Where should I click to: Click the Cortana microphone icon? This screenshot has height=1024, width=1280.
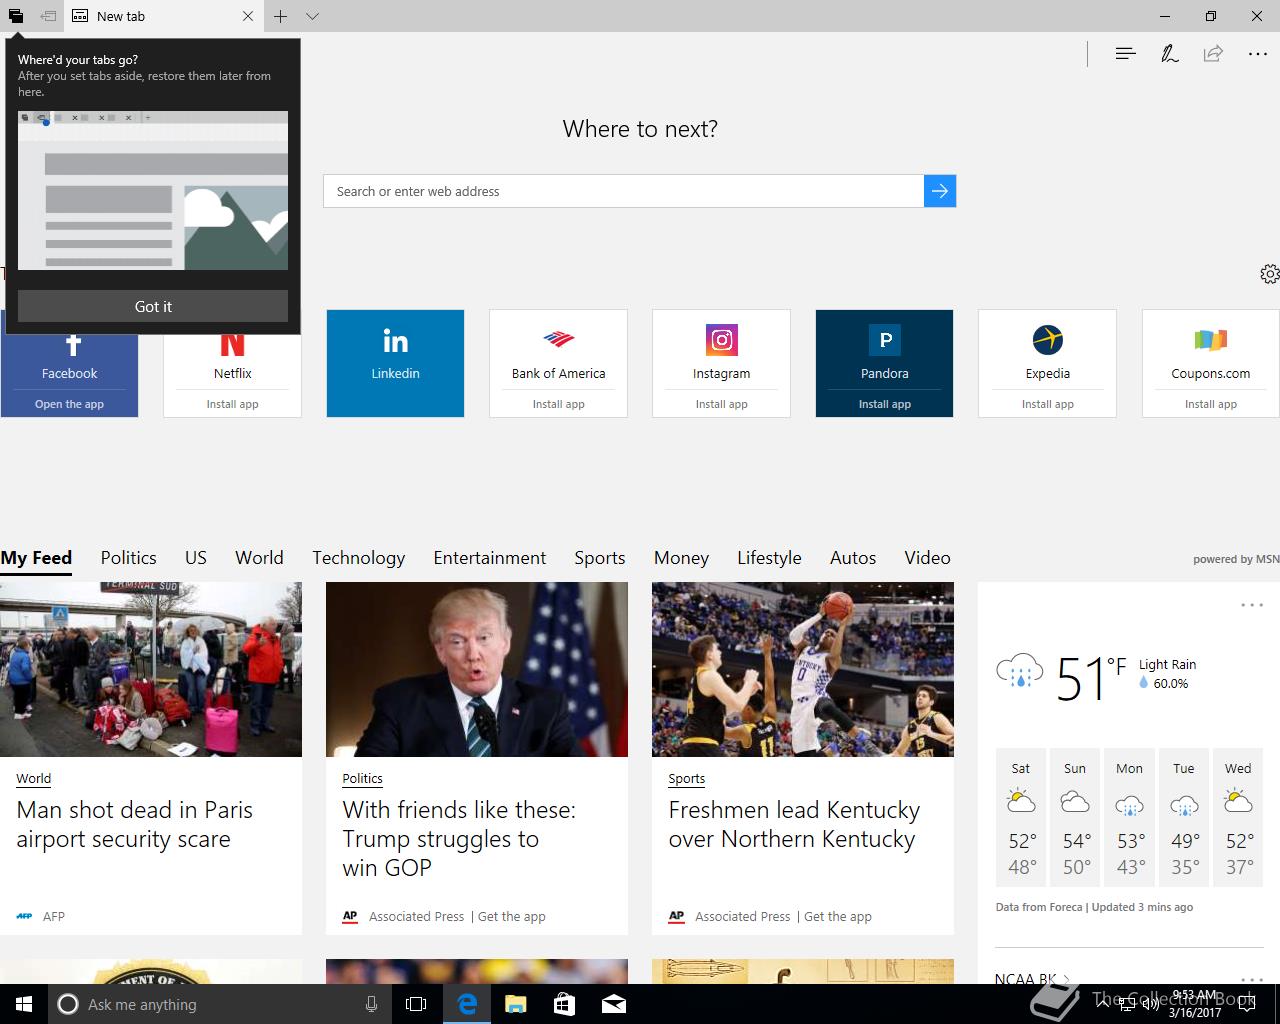pyautogui.click(x=371, y=1004)
